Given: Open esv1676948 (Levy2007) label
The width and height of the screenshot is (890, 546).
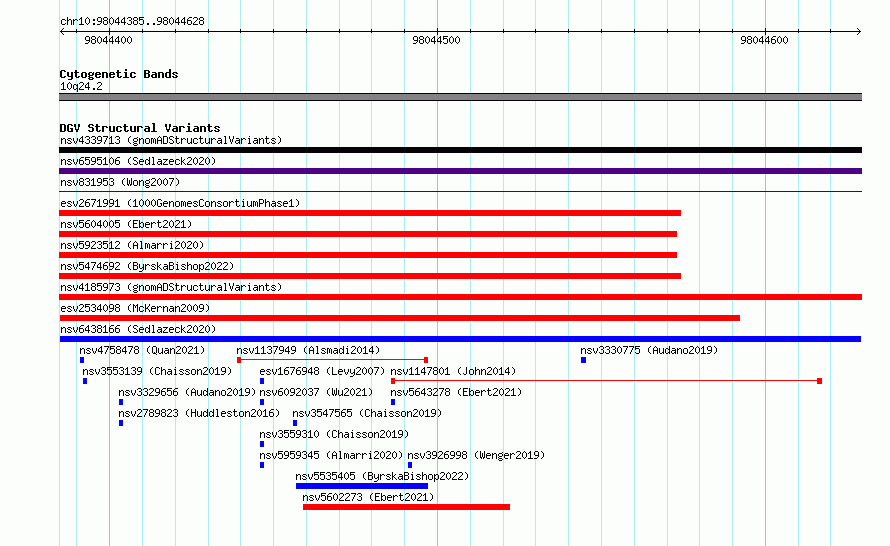Looking at the screenshot, I should [322, 371].
